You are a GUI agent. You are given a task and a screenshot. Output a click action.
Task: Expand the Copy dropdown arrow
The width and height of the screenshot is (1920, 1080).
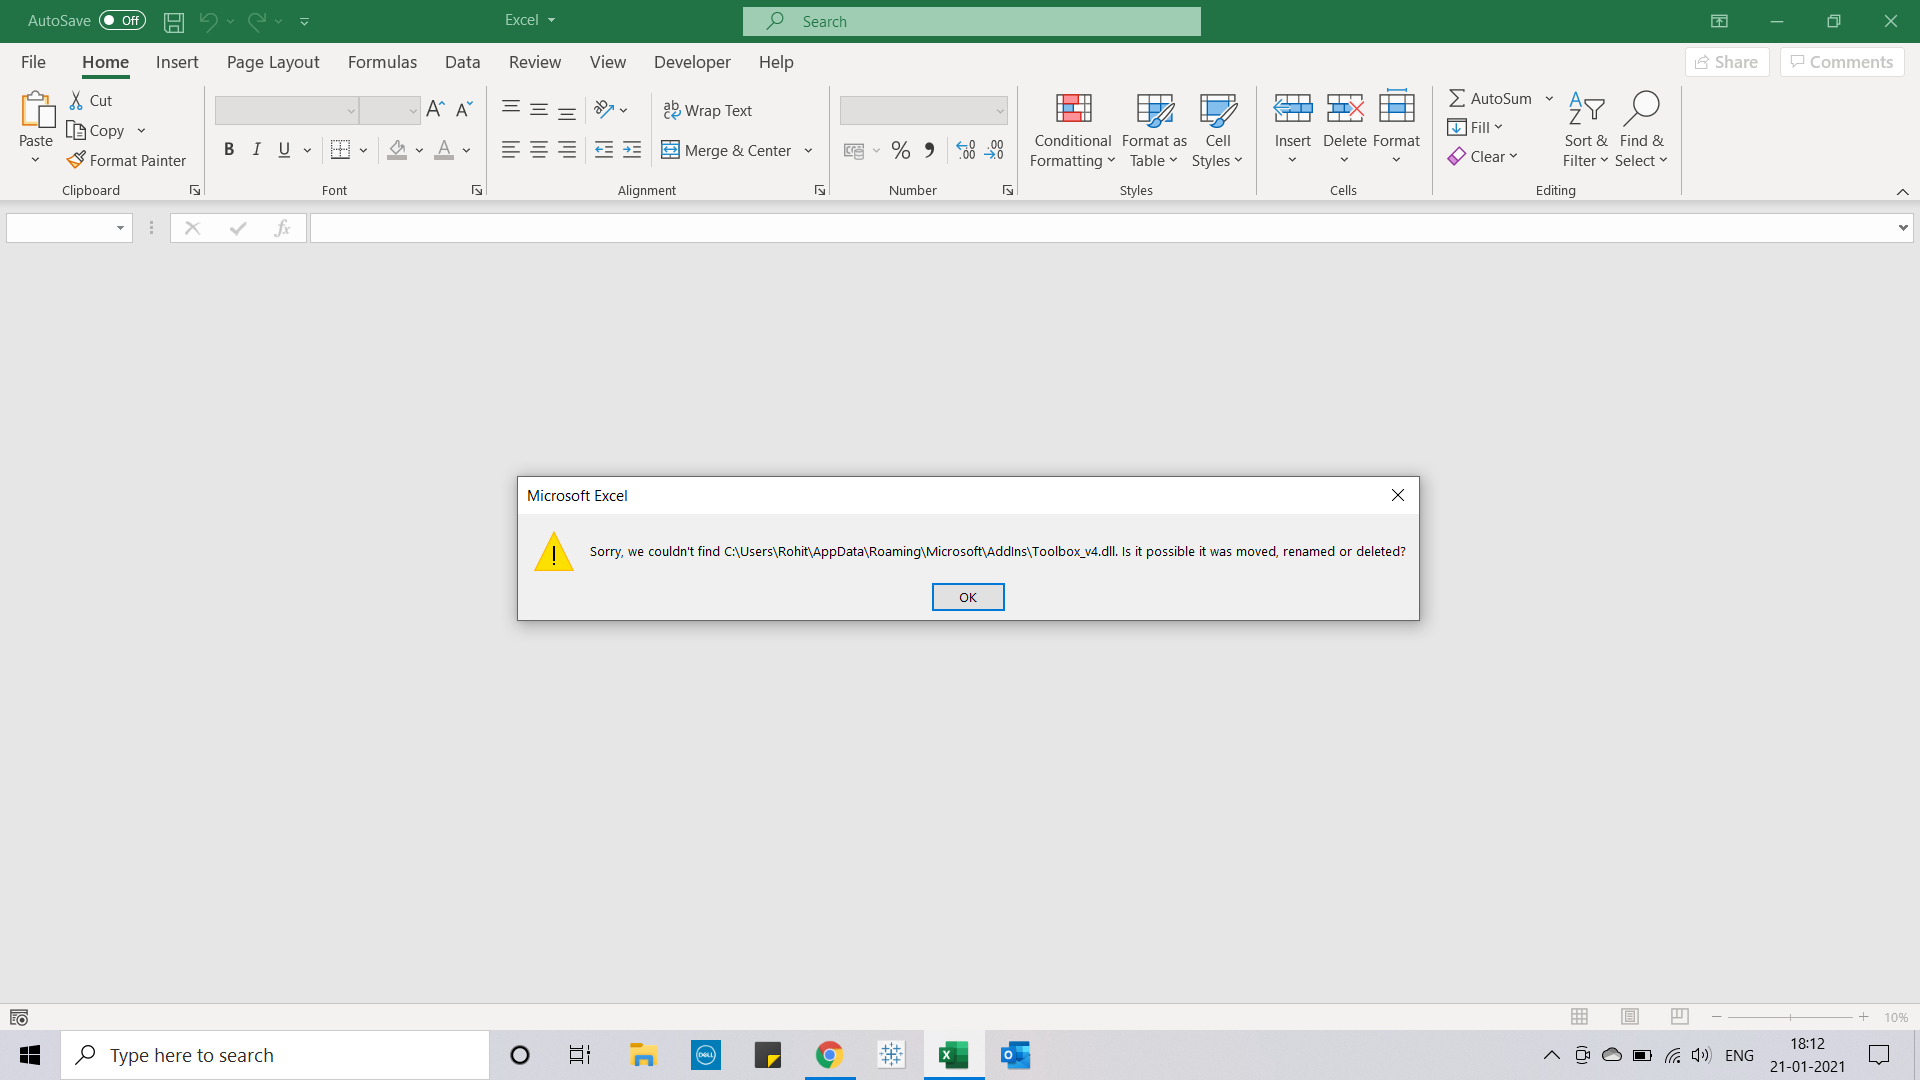(141, 129)
